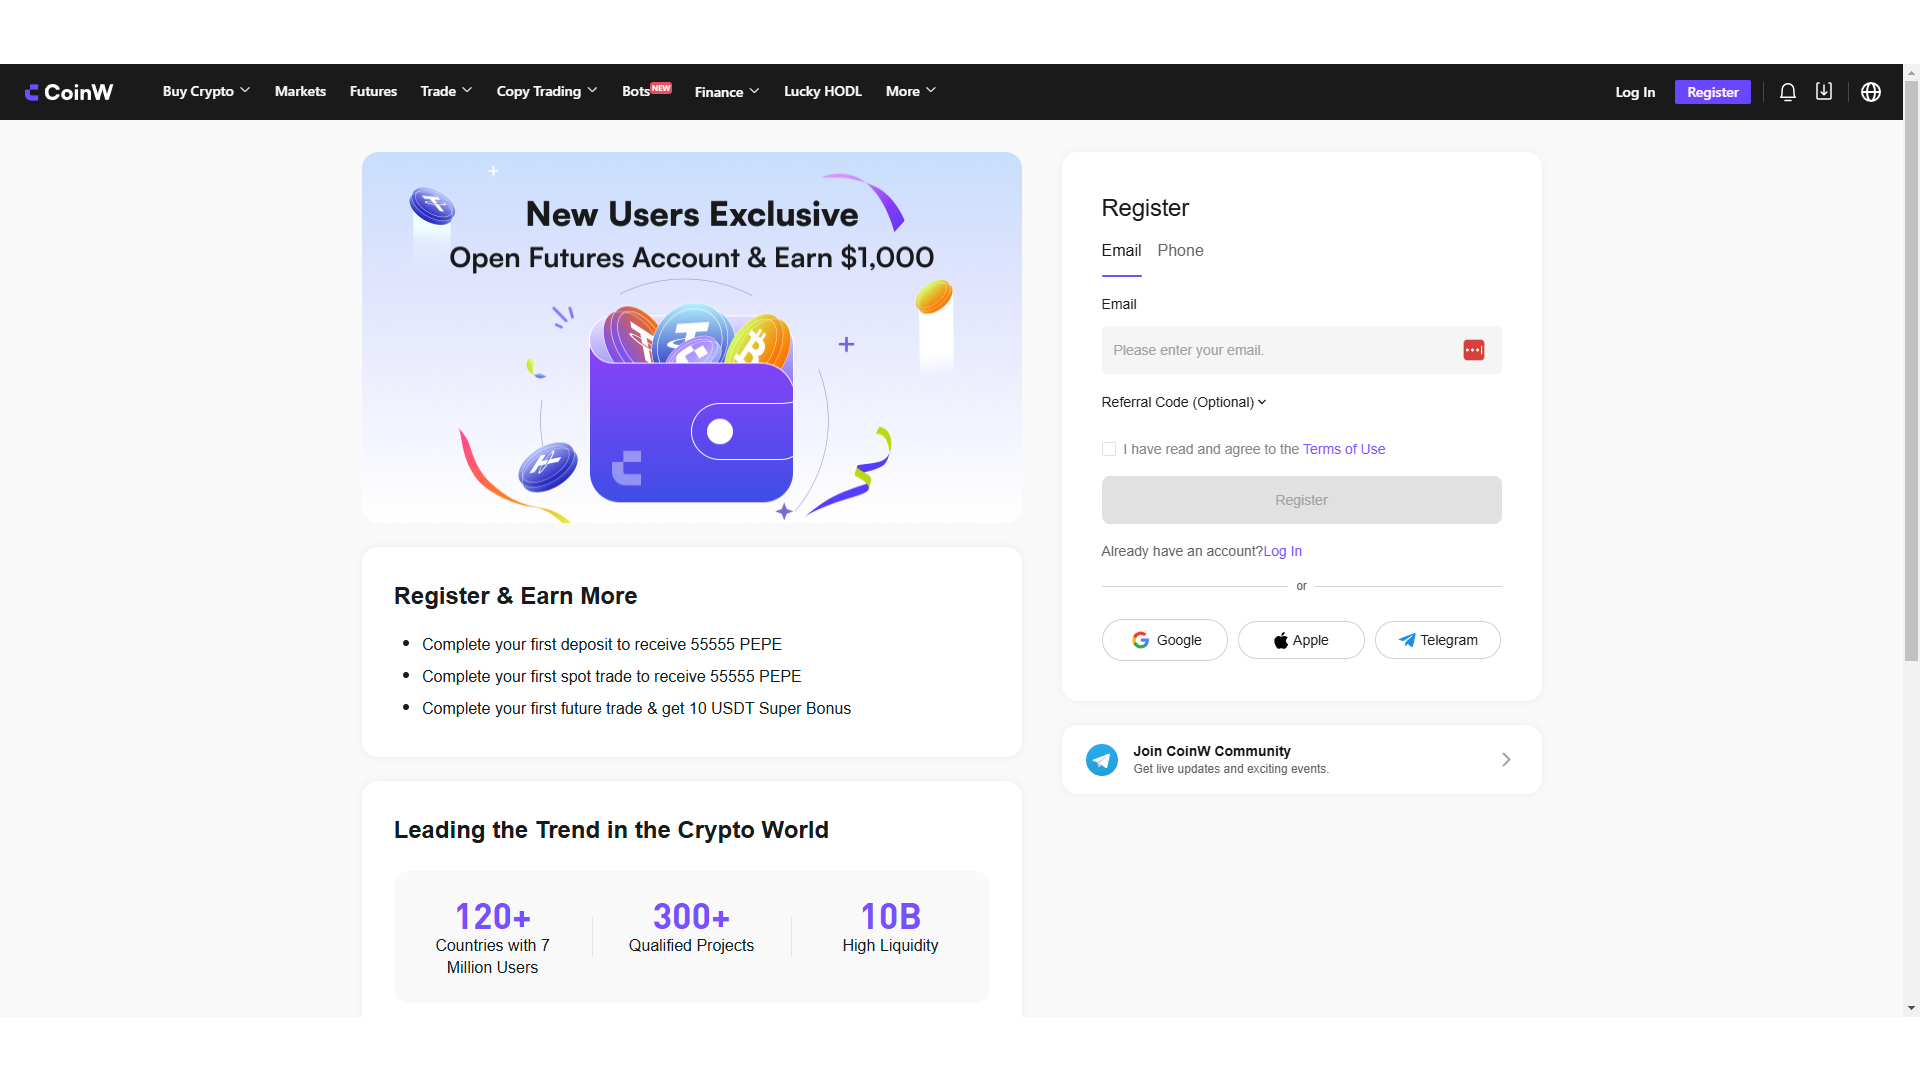Open the Futures nav item

373,91
